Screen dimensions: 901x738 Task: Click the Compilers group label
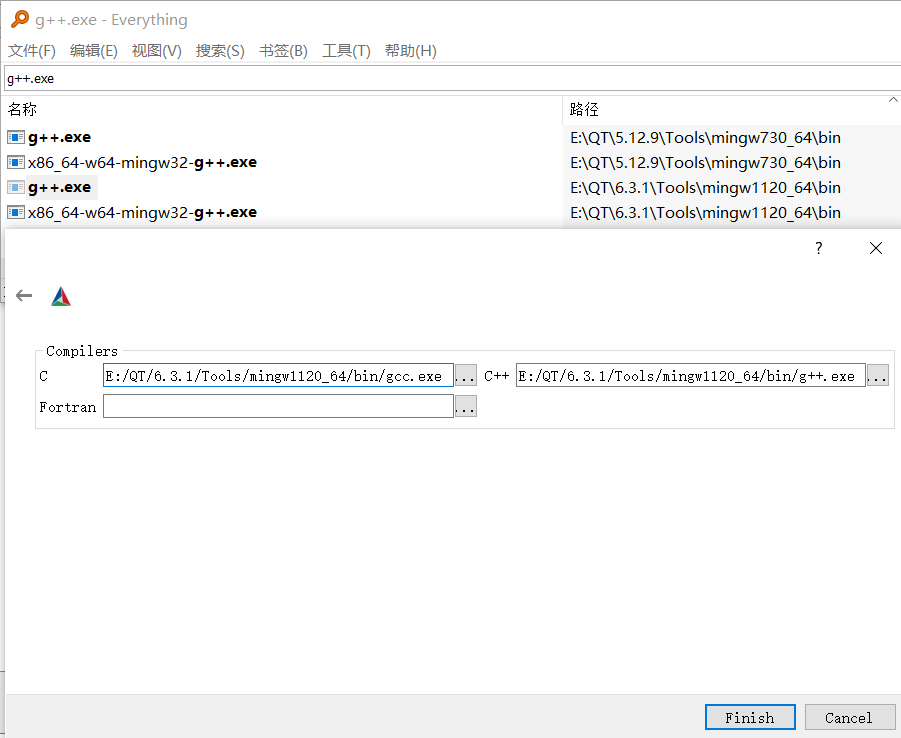pos(82,351)
